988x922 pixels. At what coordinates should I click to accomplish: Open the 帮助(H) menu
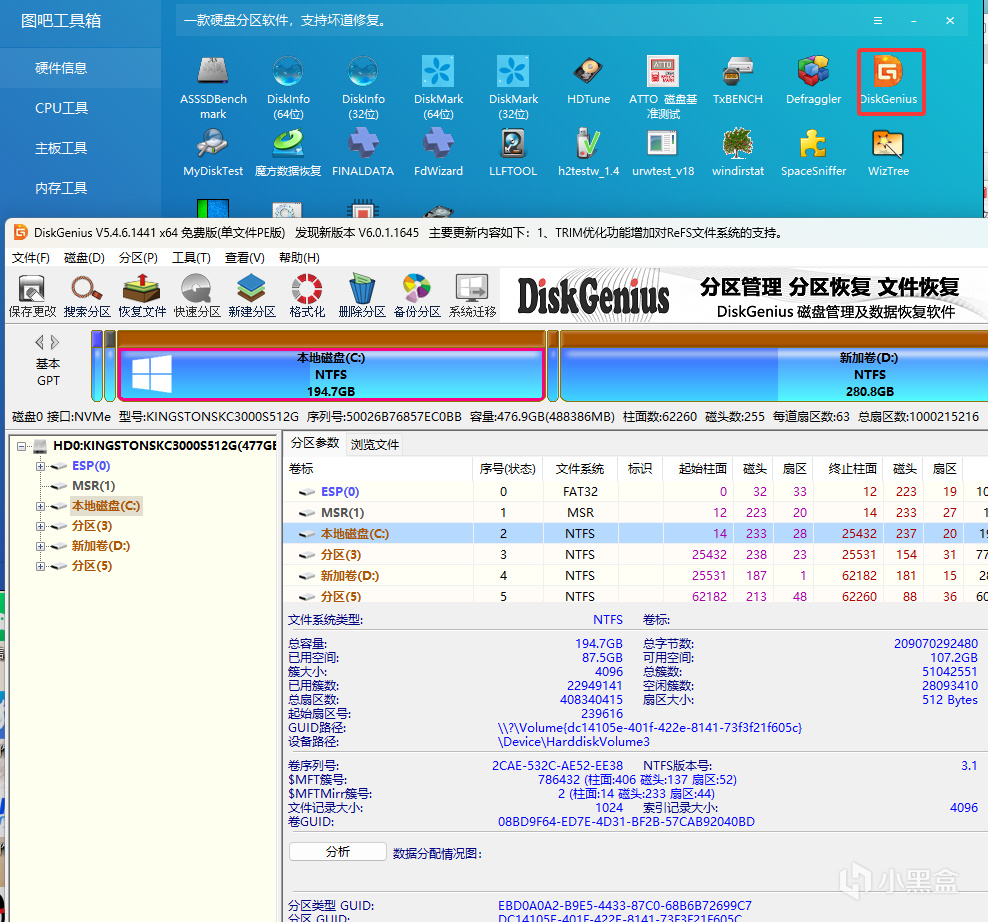tap(299, 258)
